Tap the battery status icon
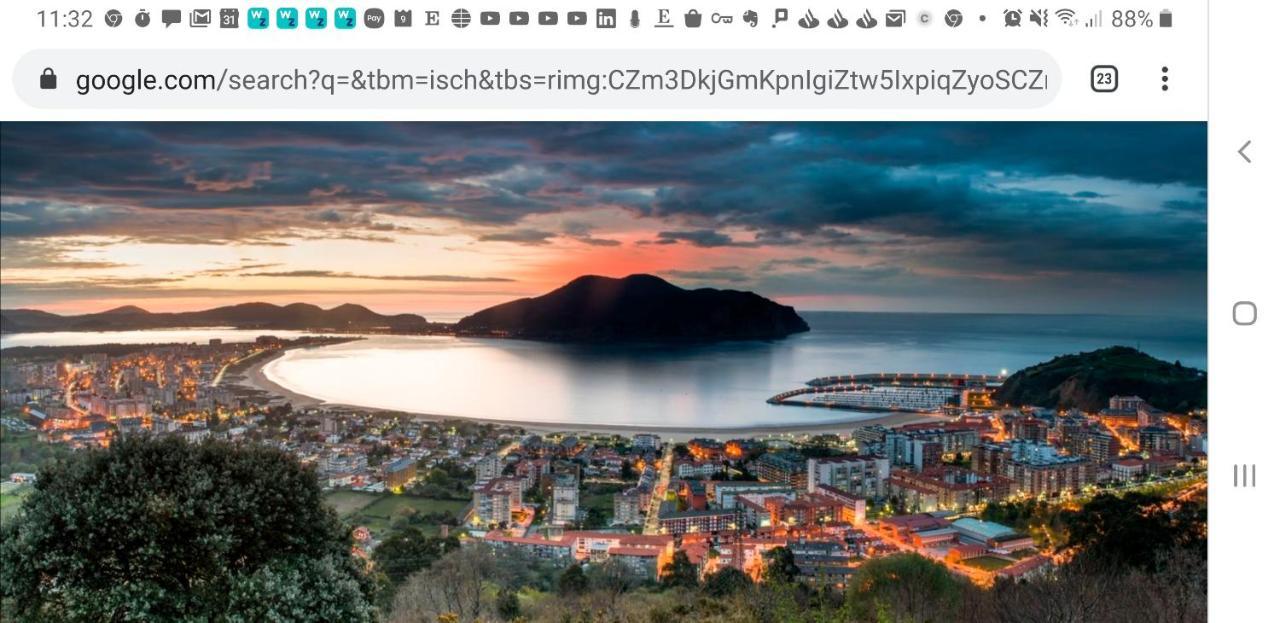The width and height of the screenshot is (1280, 623). 1165,19
